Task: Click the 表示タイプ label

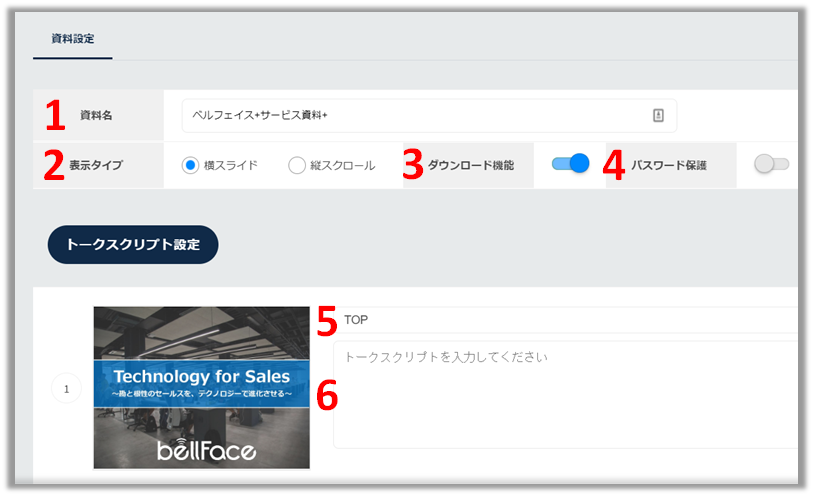Action: (96, 165)
